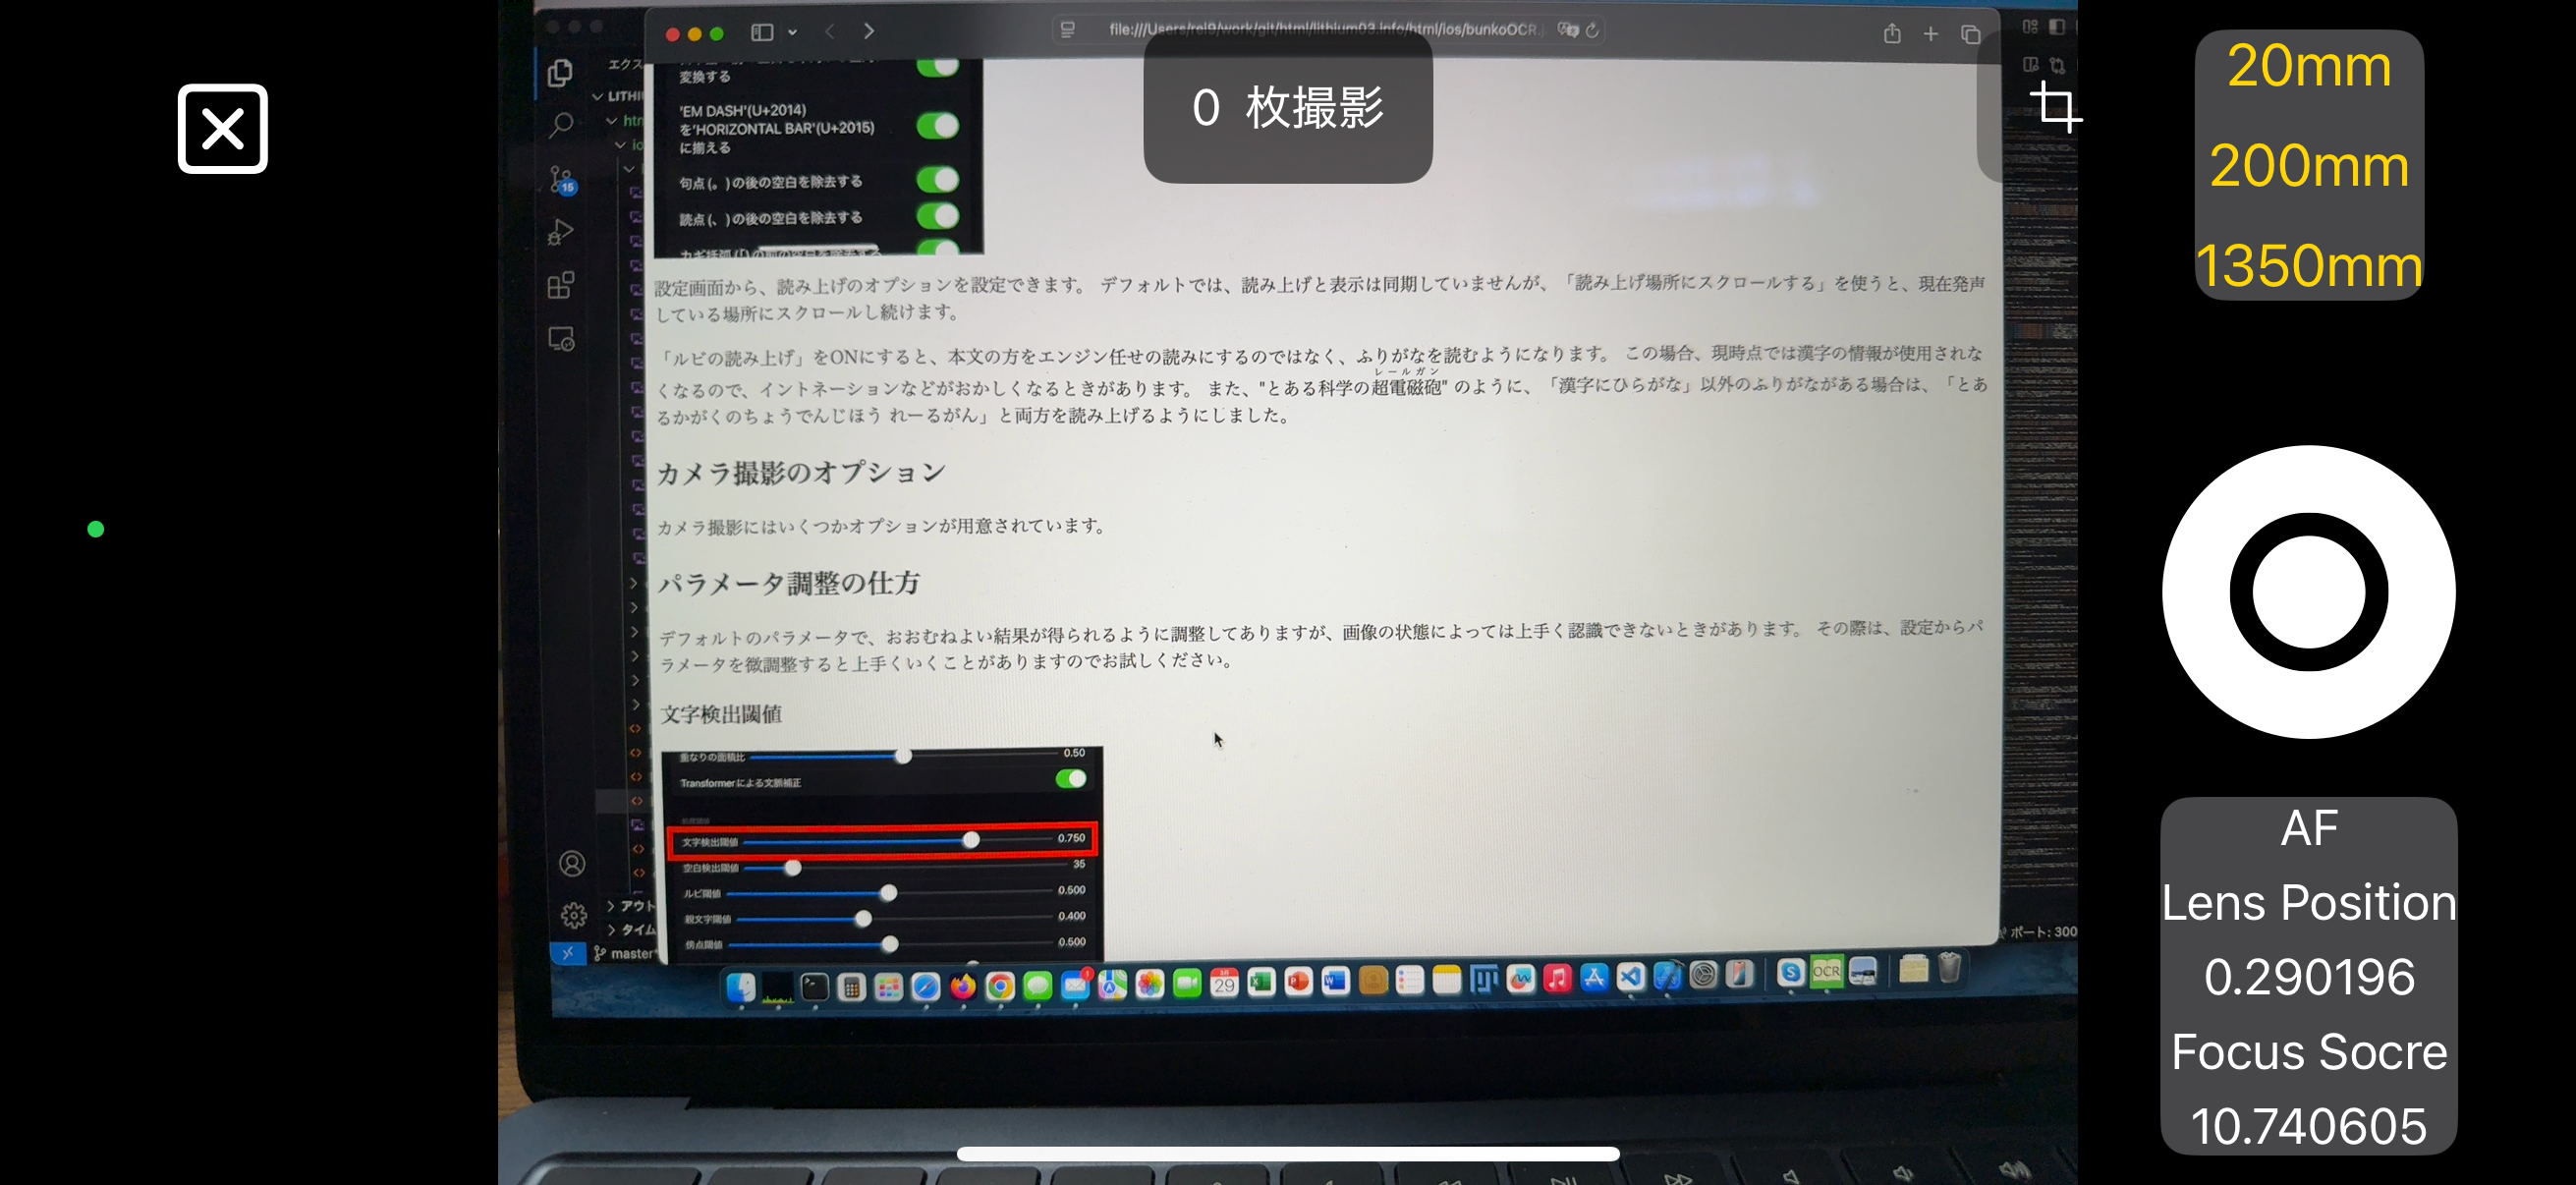
Task: Toggle Transformerによる文脈補正 switch
Action: tap(1070, 779)
